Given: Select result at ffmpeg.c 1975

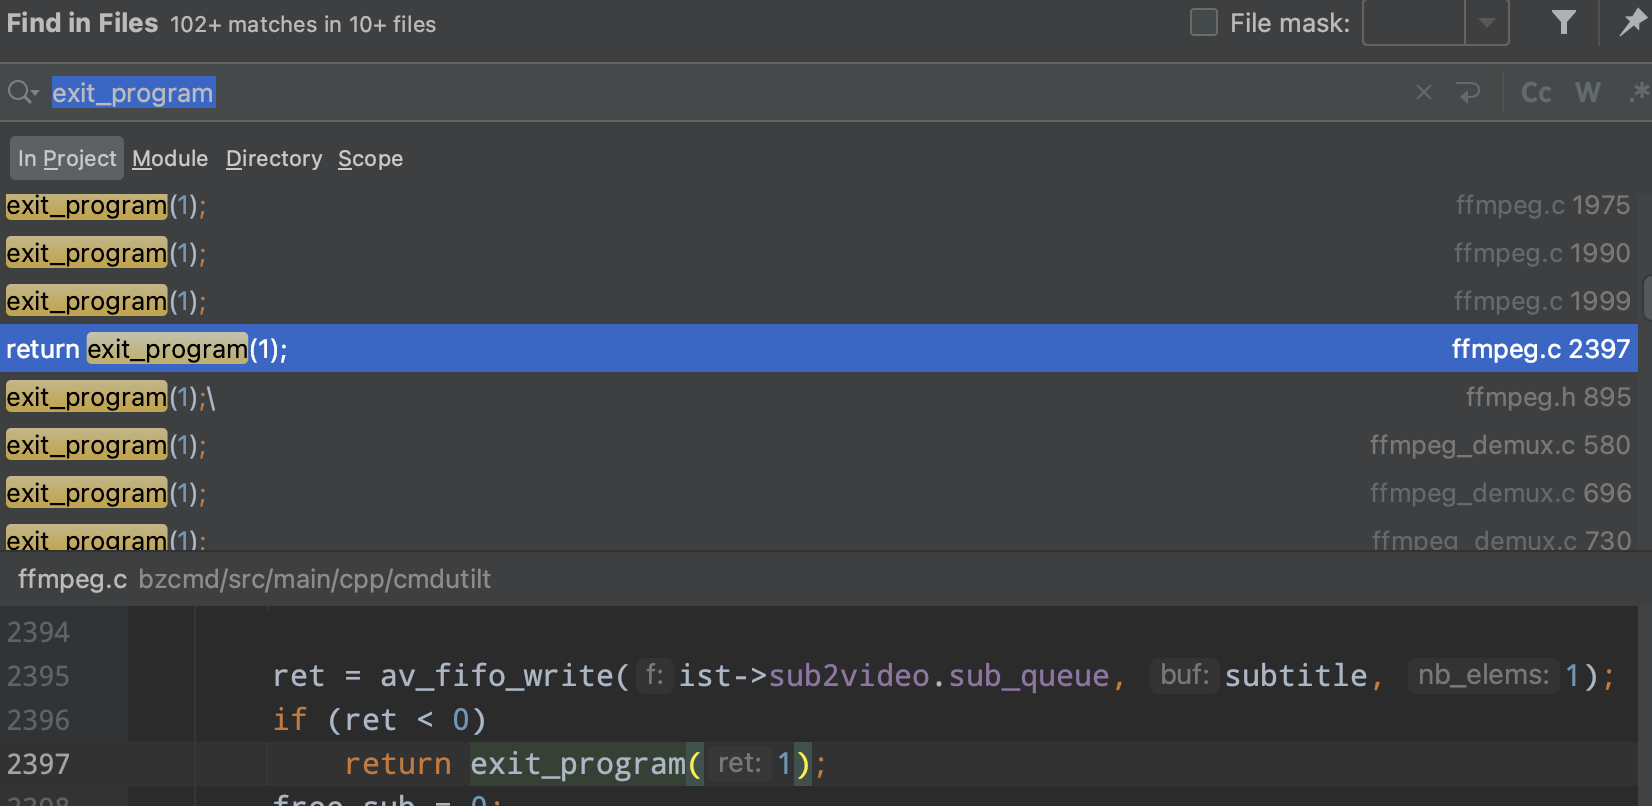Looking at the screenshot, I should [x=819, y=205].
